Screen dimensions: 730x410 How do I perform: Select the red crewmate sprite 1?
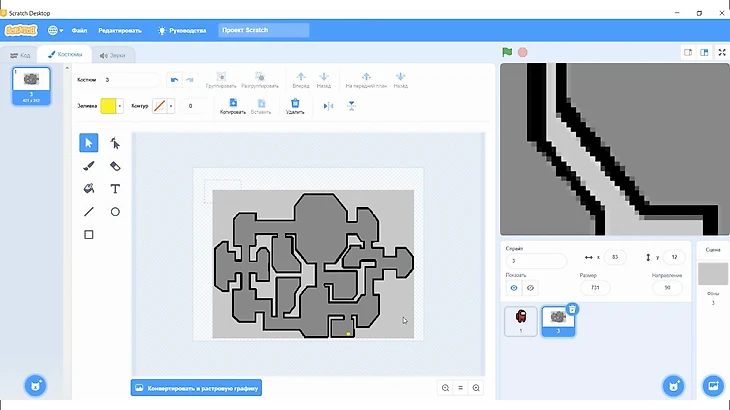click(520, 321)
